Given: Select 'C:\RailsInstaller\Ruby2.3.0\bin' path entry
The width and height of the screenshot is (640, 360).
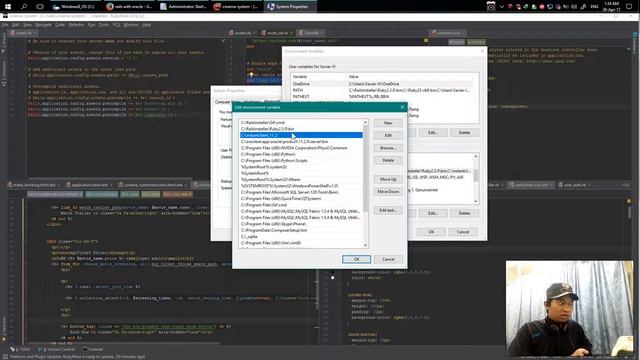Looking at the screenshot, I should tap(301, 129).
